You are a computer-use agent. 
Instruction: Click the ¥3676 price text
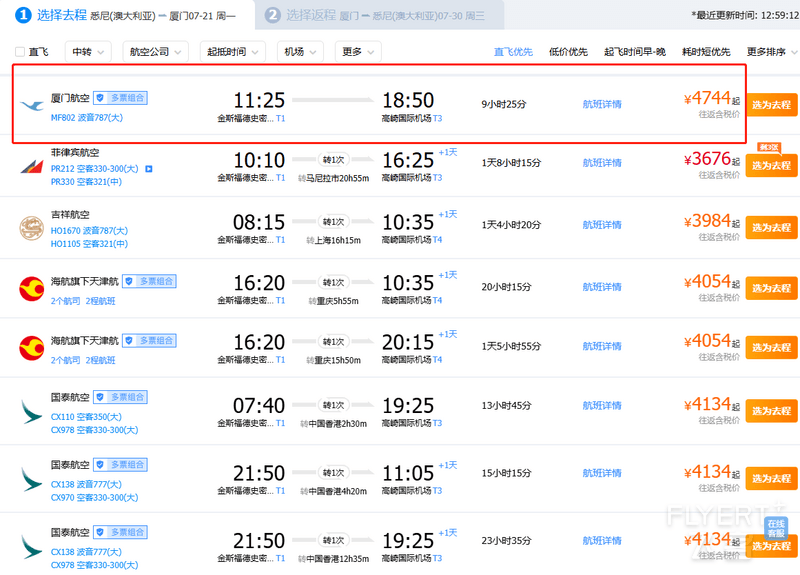click(x=708, y=159)
